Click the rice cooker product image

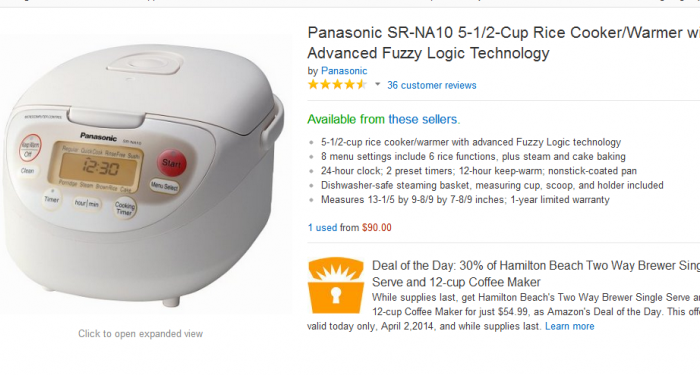pyautogui.click(x=143, y=174)
